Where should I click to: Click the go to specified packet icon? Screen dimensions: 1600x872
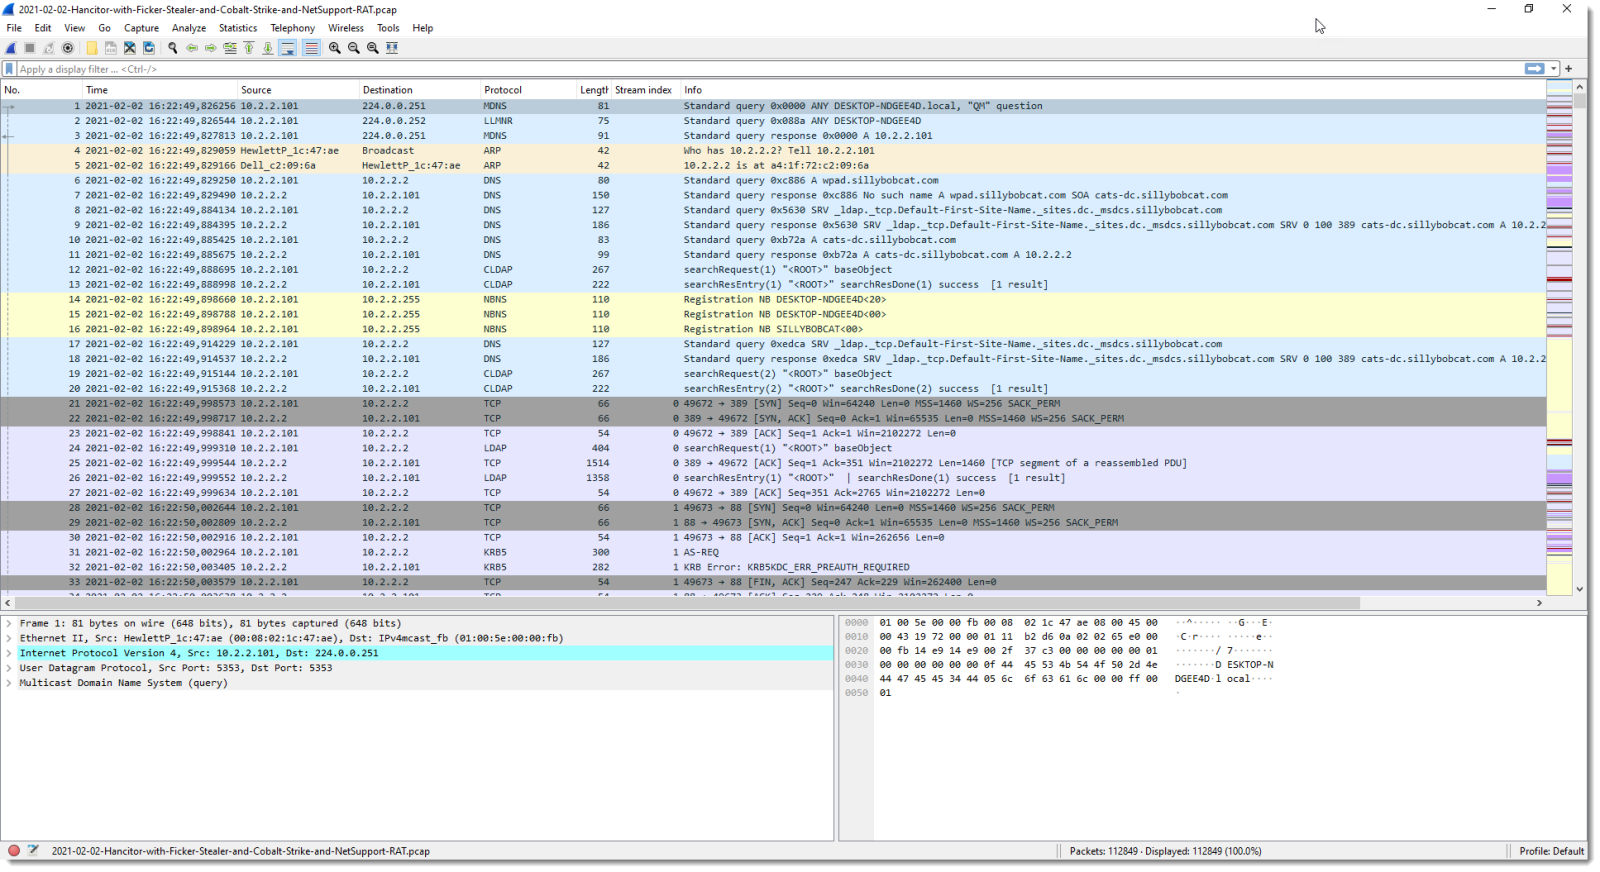pos(230,48)
